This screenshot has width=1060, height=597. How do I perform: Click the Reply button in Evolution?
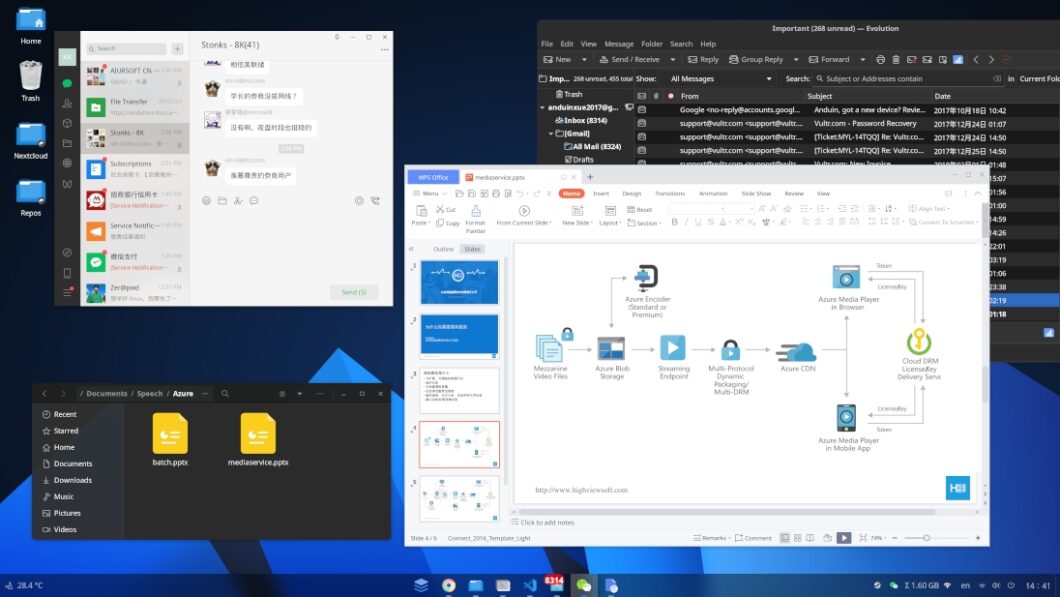pos(703,59)
